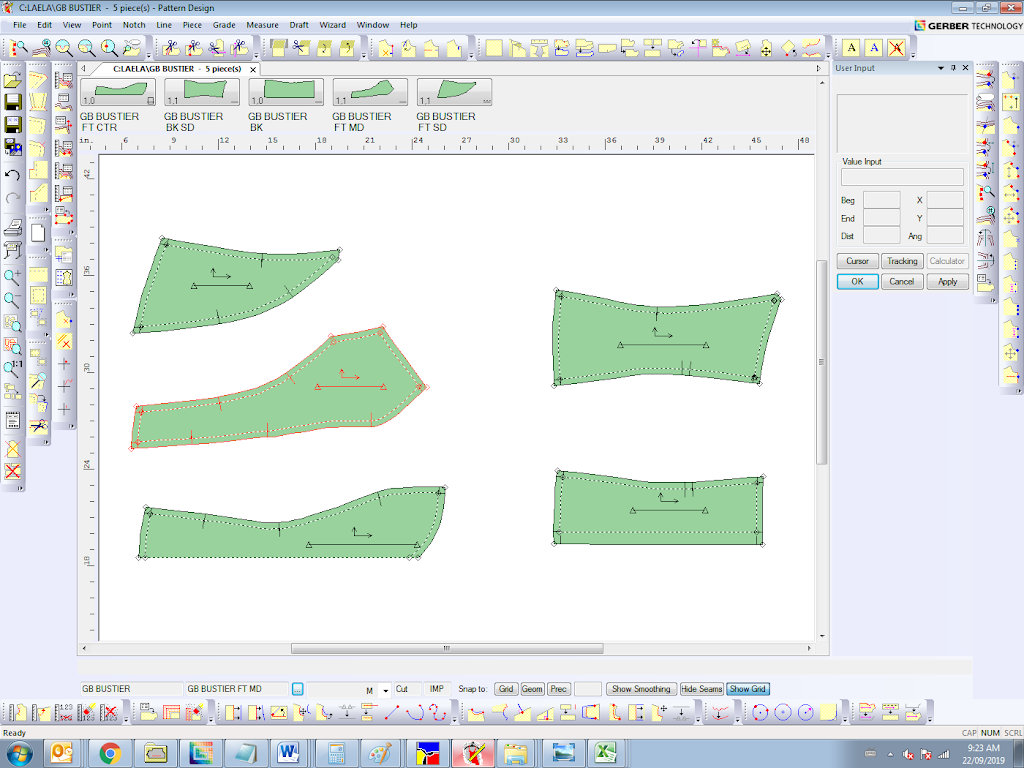
Task: Click the Apply button
Action: pos(948,281)
